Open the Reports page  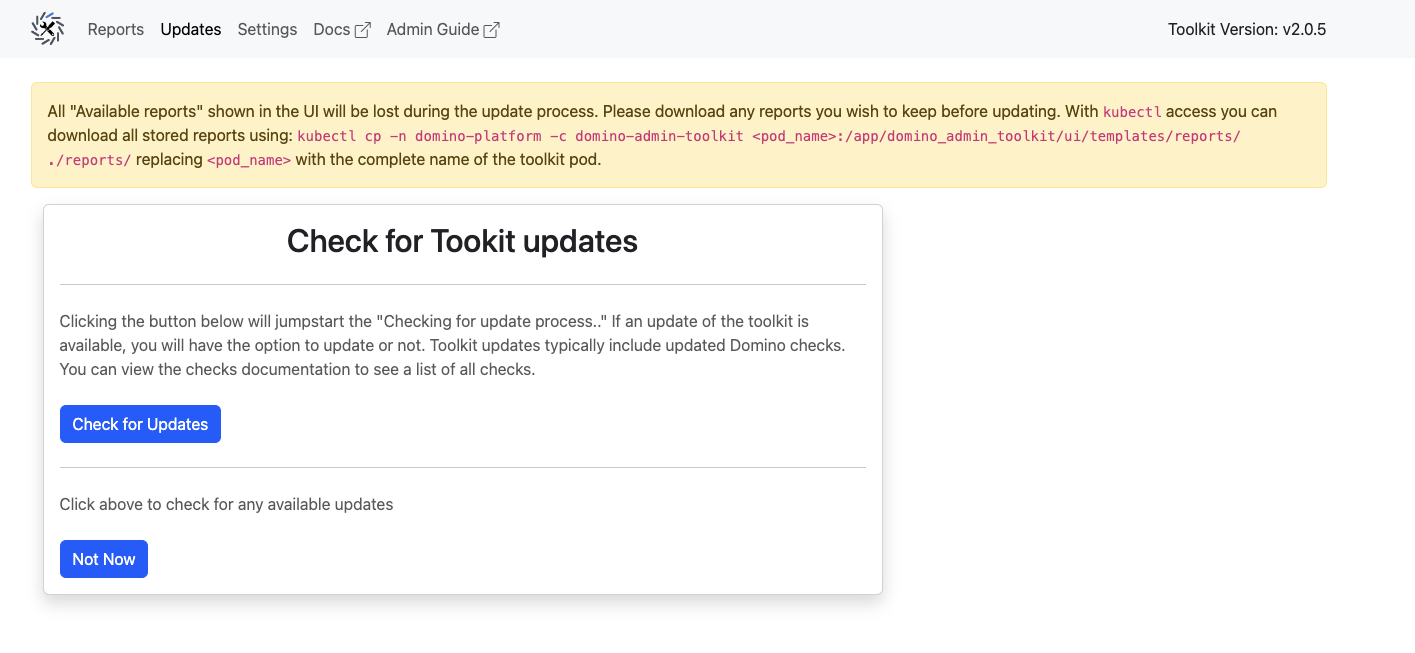coord(116,29)
